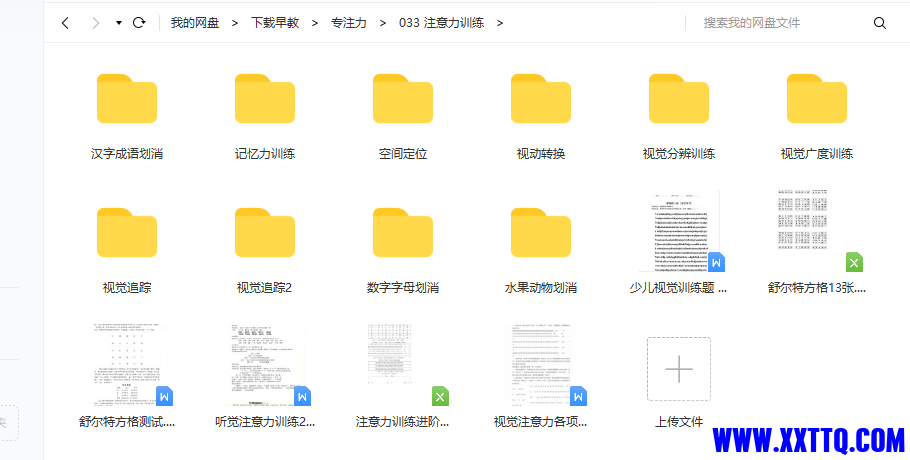Open the 视觉广度训练 folder
The width and height of the screenshot is (910, 460).
[817, 99]
